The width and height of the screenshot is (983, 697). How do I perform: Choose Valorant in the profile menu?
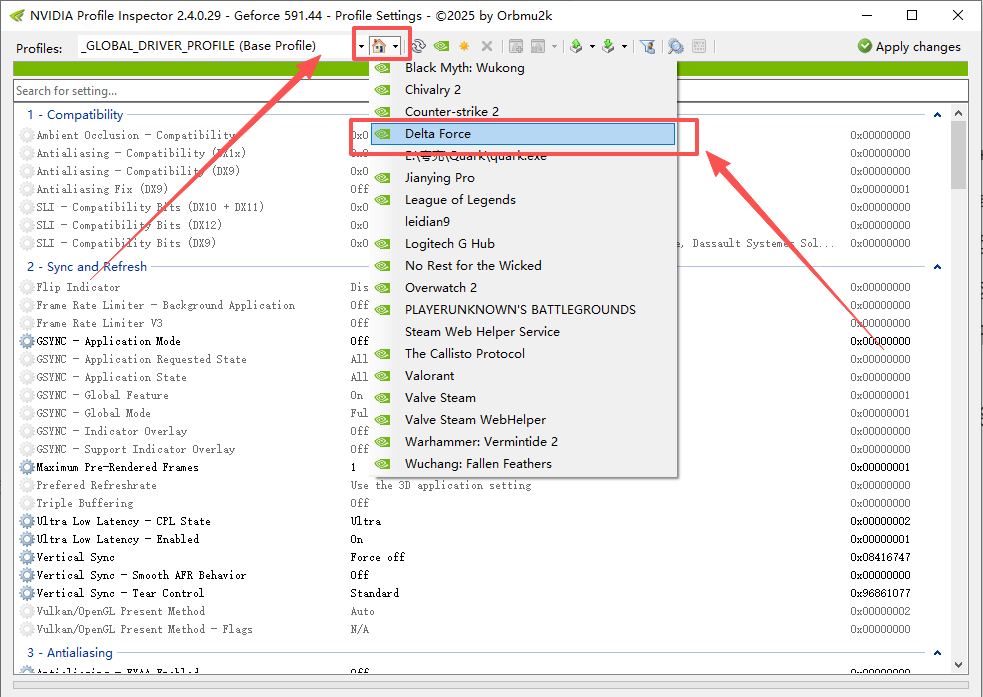(429, 376)
